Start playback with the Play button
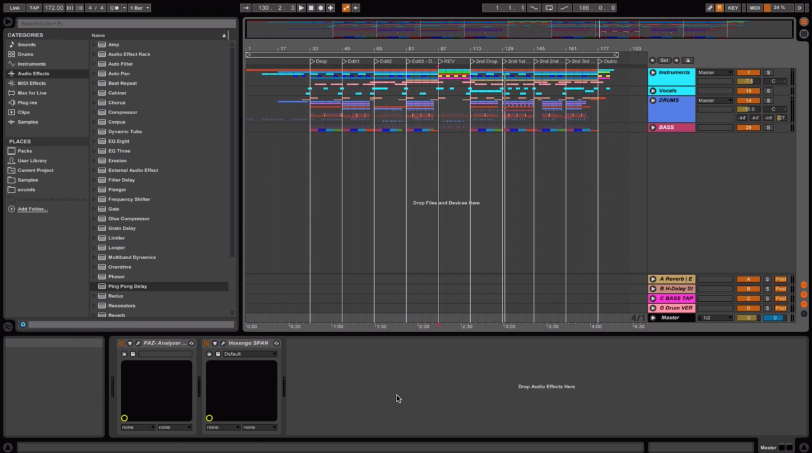Viewport: 812px width, 453px height. [x=301, y=8]
